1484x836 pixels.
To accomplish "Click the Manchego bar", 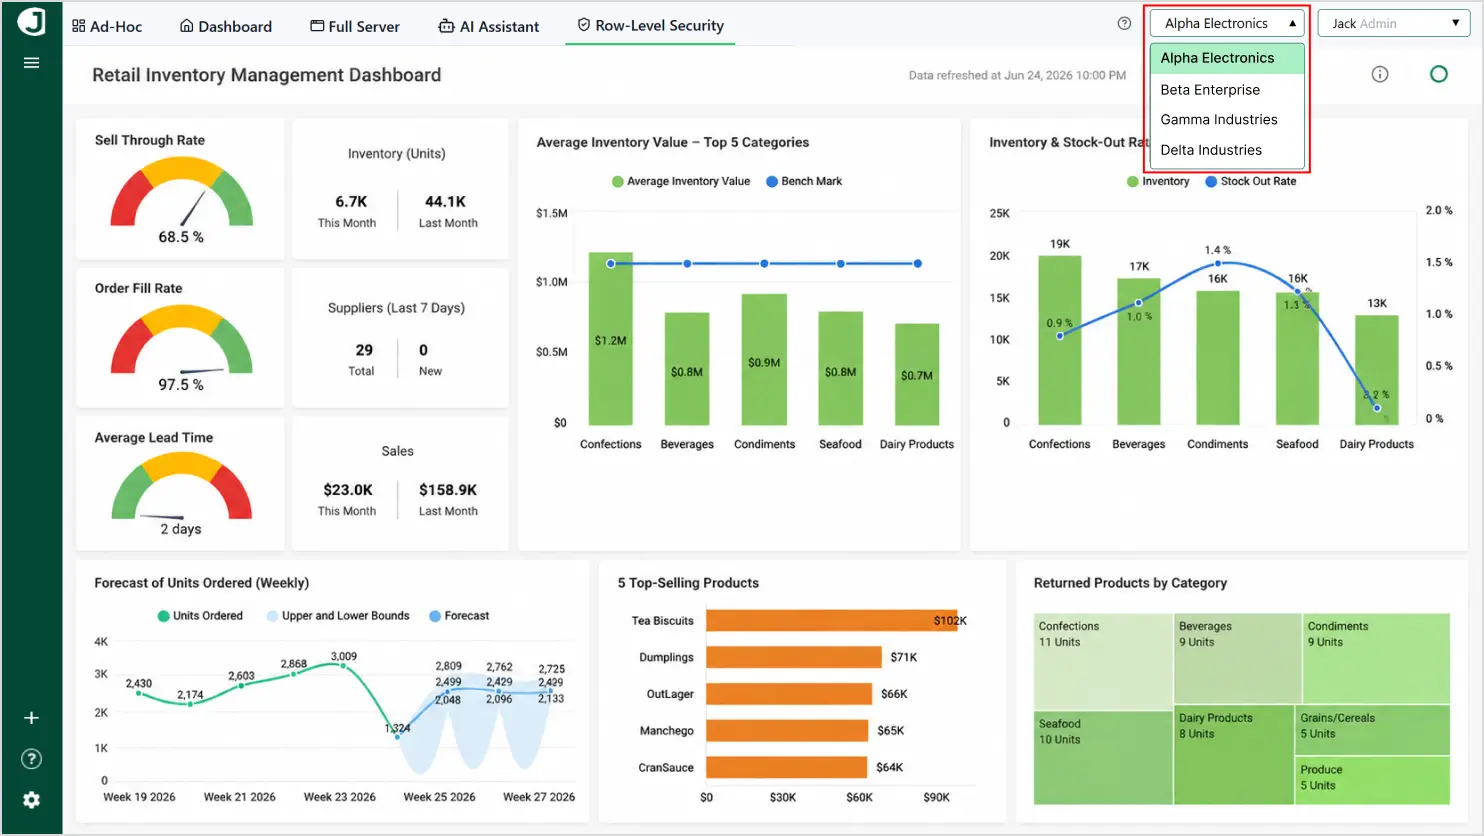I will [x=787, y=731].
